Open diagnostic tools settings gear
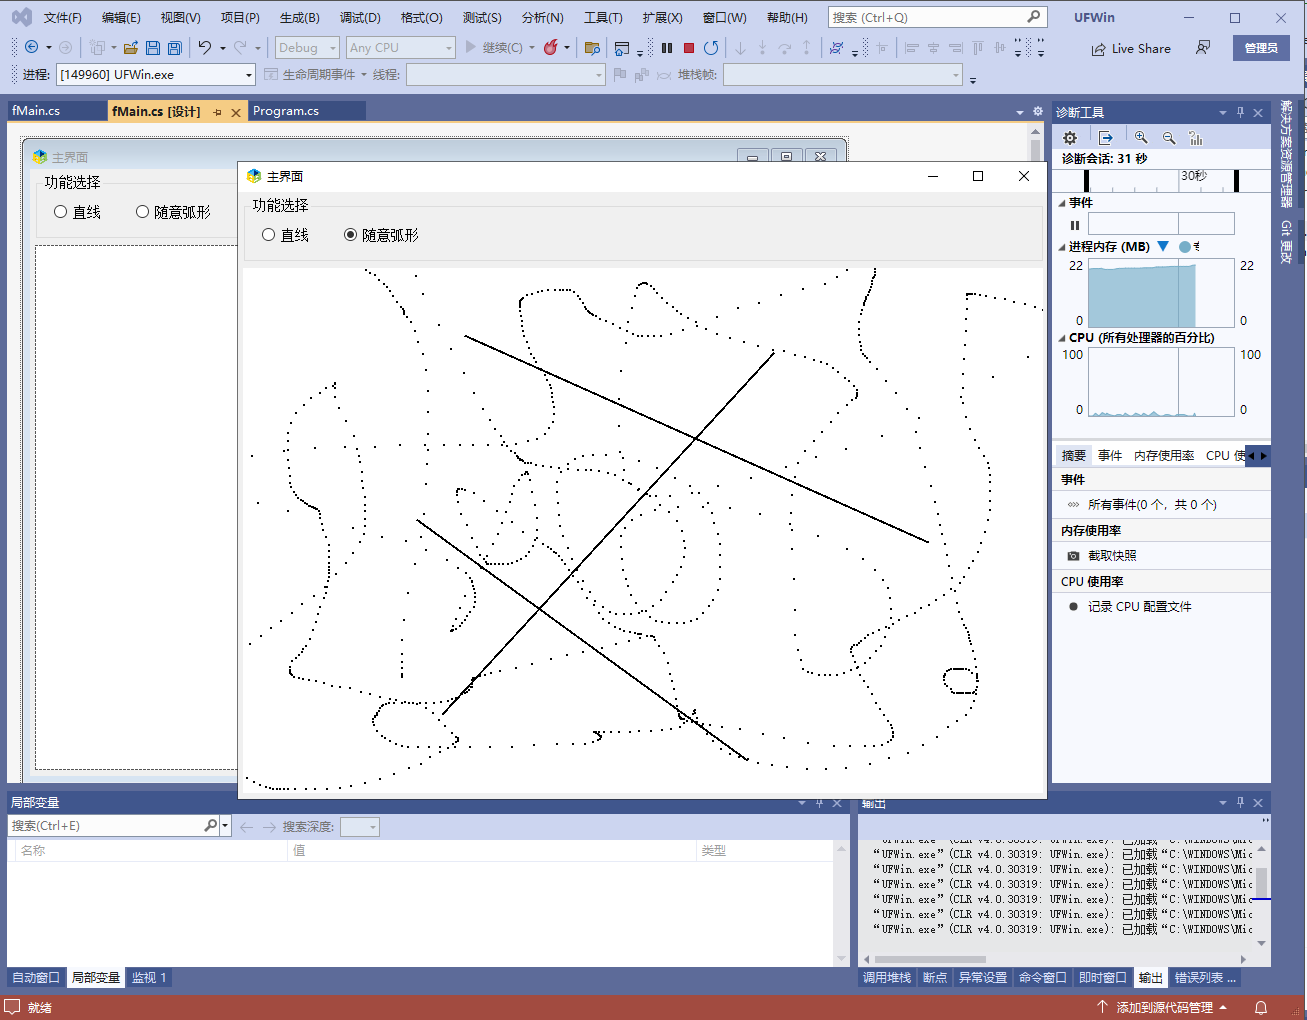The height and width of the screenshot is (1020, 1307). pyautogui.click(x=1070, y=138)
